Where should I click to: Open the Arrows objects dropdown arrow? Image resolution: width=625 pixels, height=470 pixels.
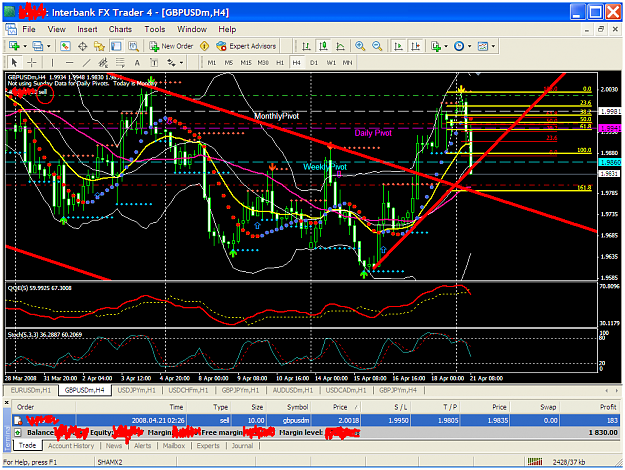pyautogui.click(x=181, y=63)
